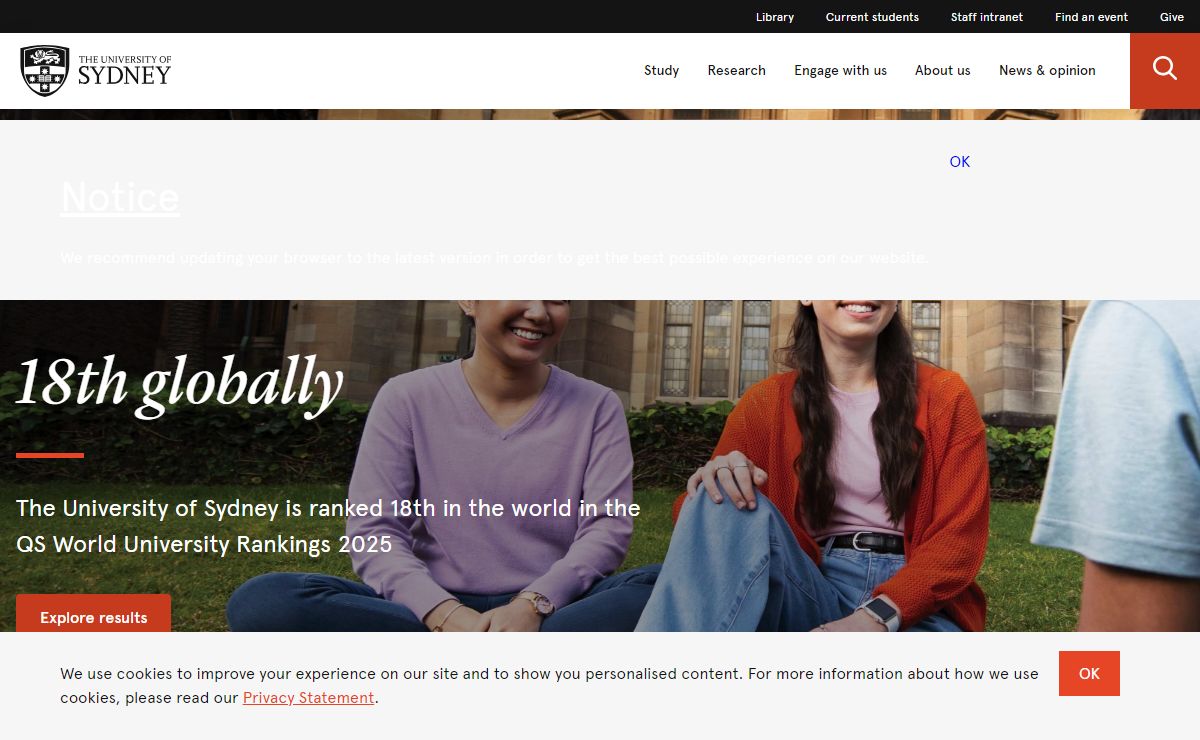Open the Privacy Statement link

tap(308, 698)
